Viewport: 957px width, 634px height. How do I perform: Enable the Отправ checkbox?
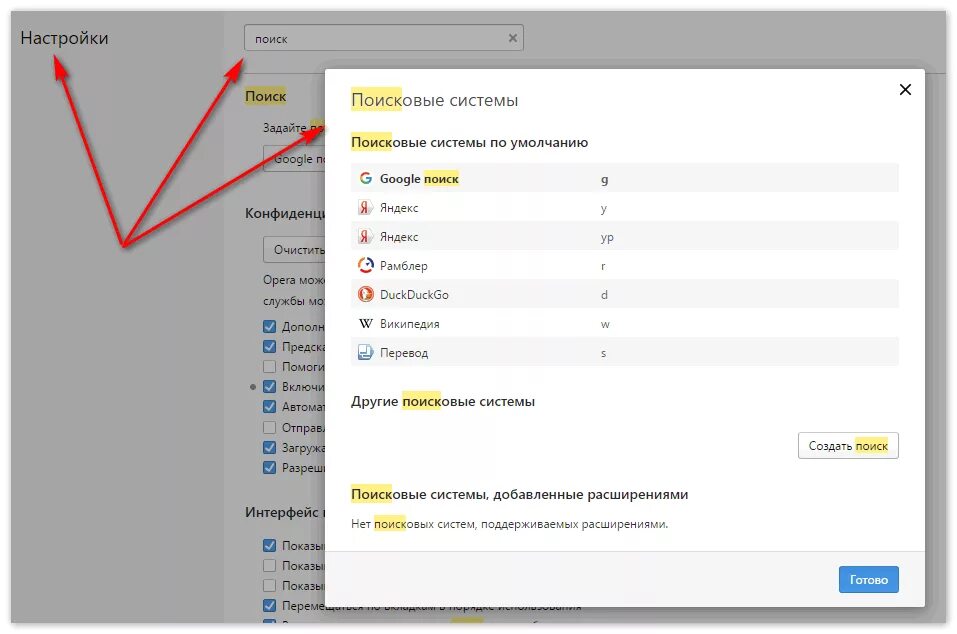pyautogui.click(x=269, y=427)
